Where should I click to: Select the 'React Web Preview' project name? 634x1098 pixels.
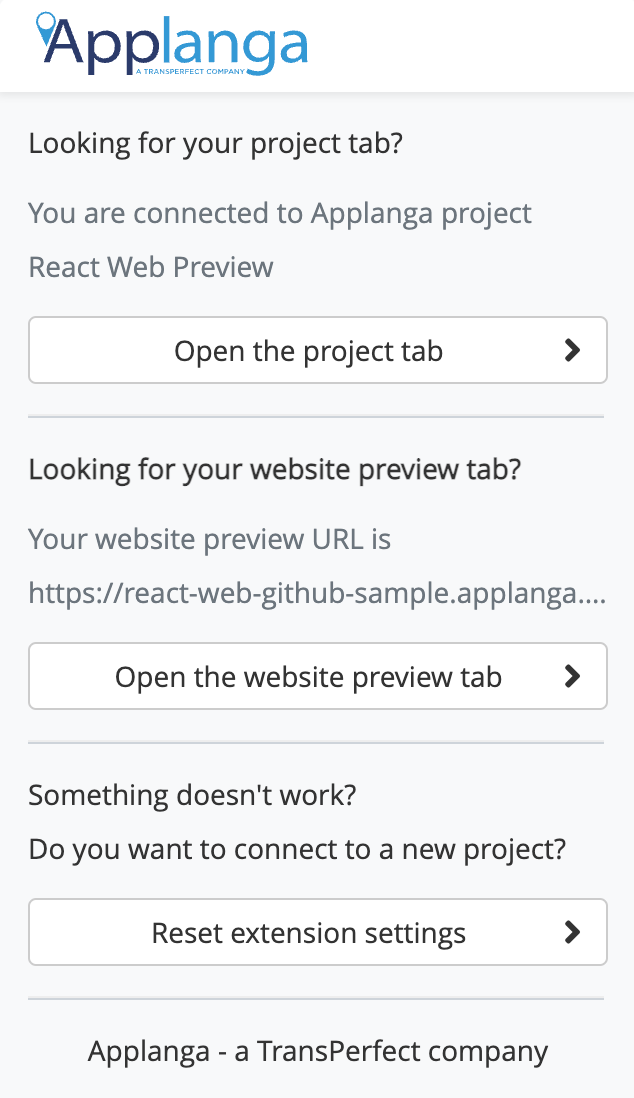pos(151,267)
